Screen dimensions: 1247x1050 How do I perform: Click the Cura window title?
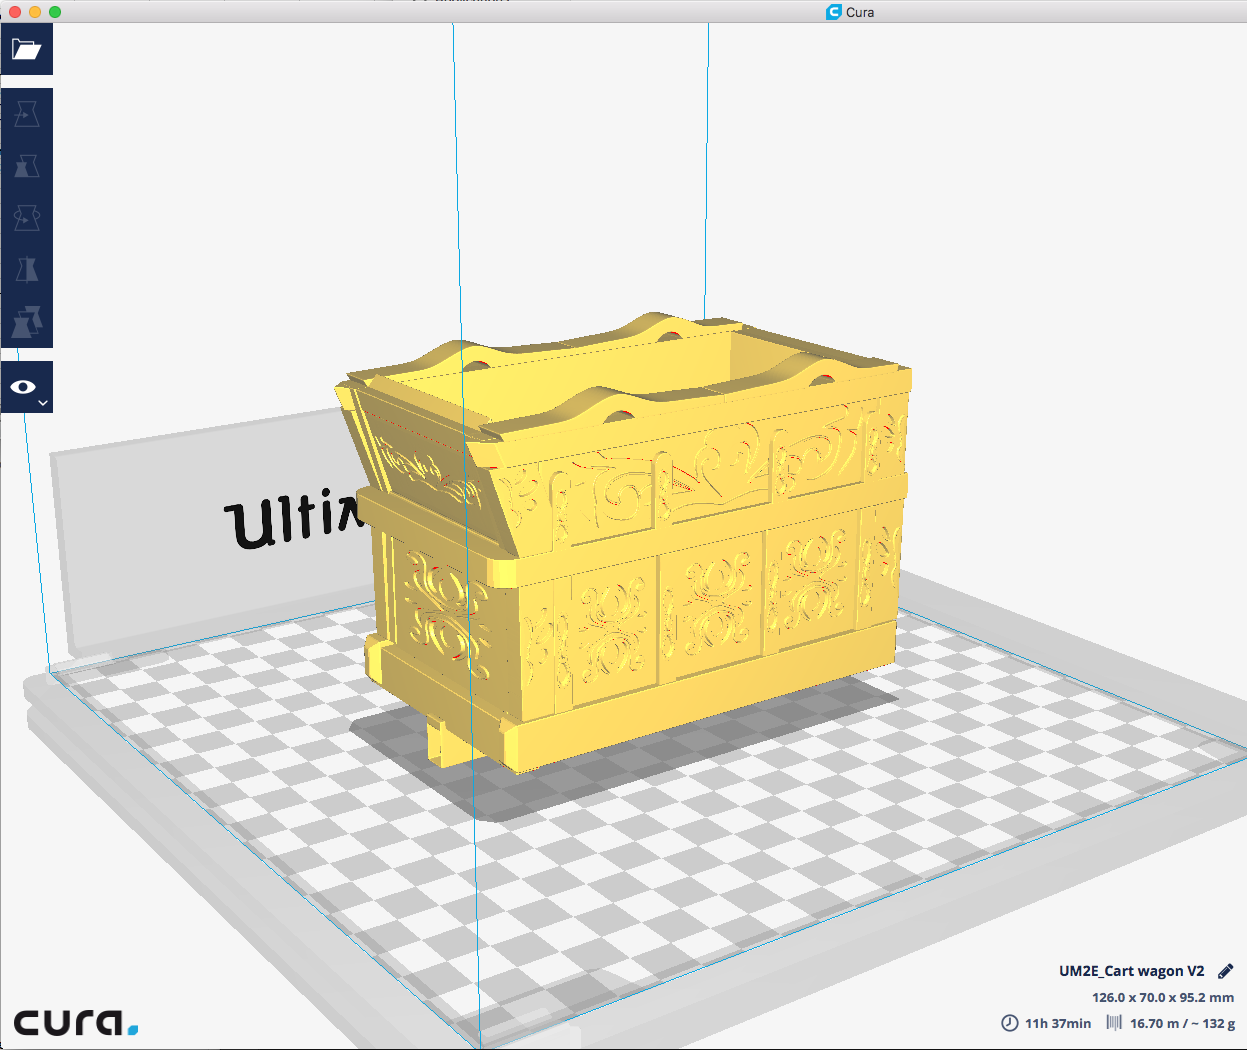(x=859, y=12)
